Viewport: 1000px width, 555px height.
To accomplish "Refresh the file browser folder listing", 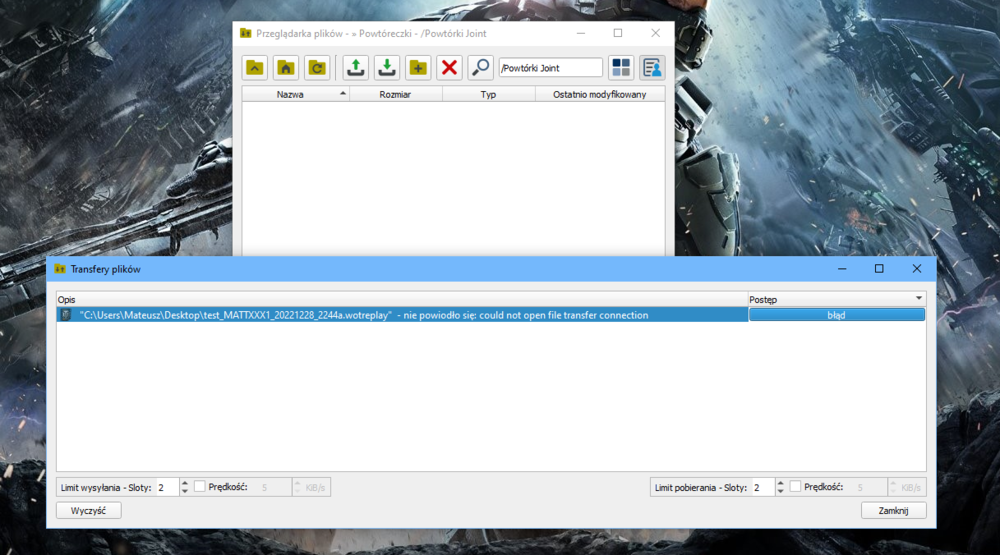I will pyautogui.click(x=317, y=68).
